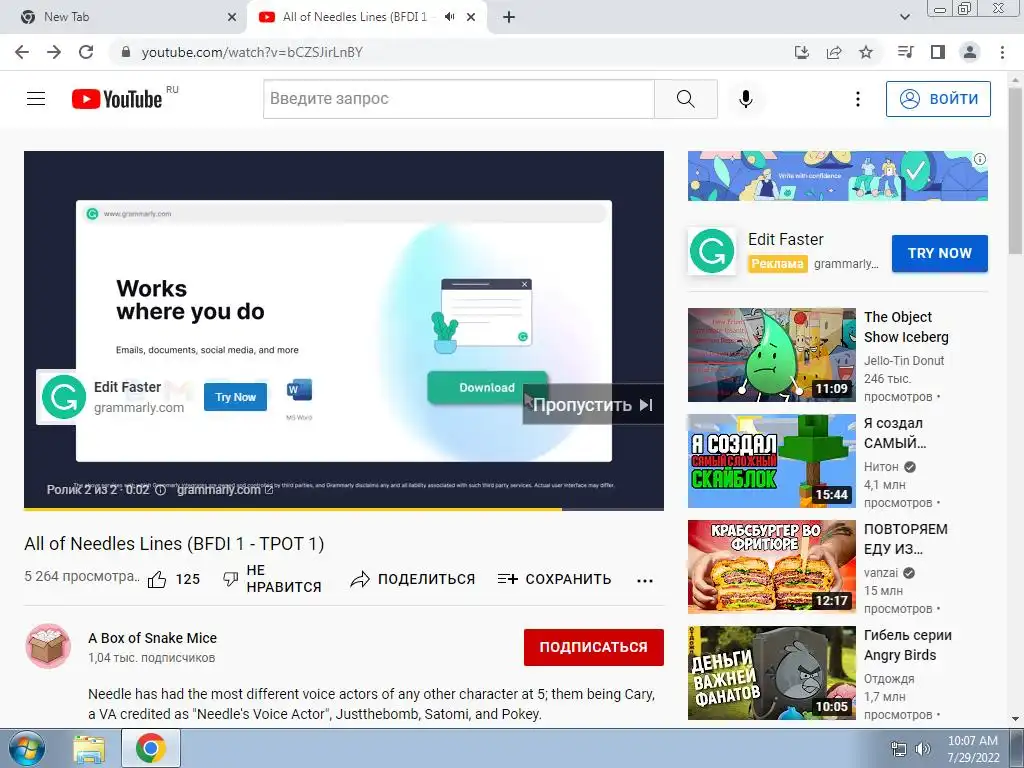Share this page from address bar
This screenshot has width=1024, height=768.
(x=834, y=52)
